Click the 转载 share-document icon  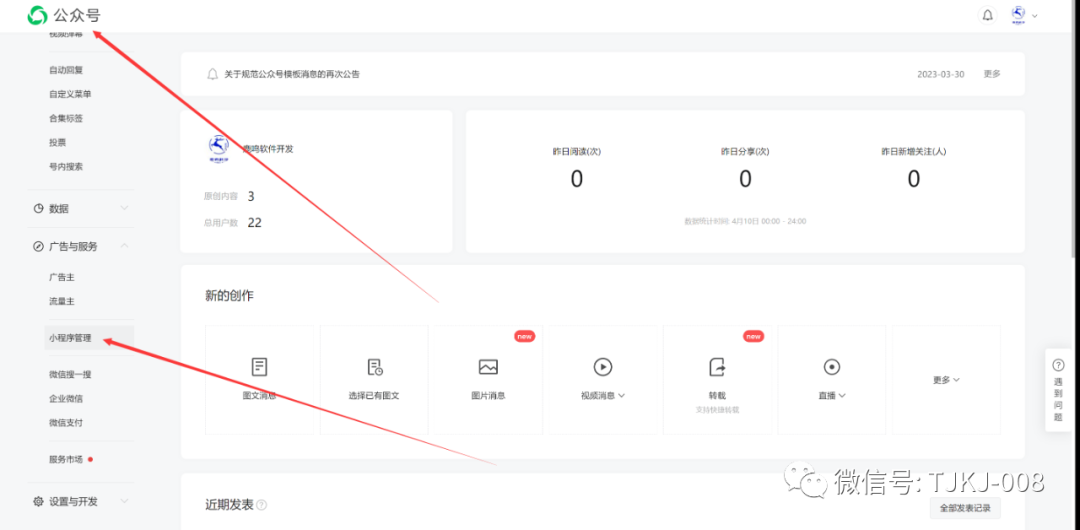717,367
